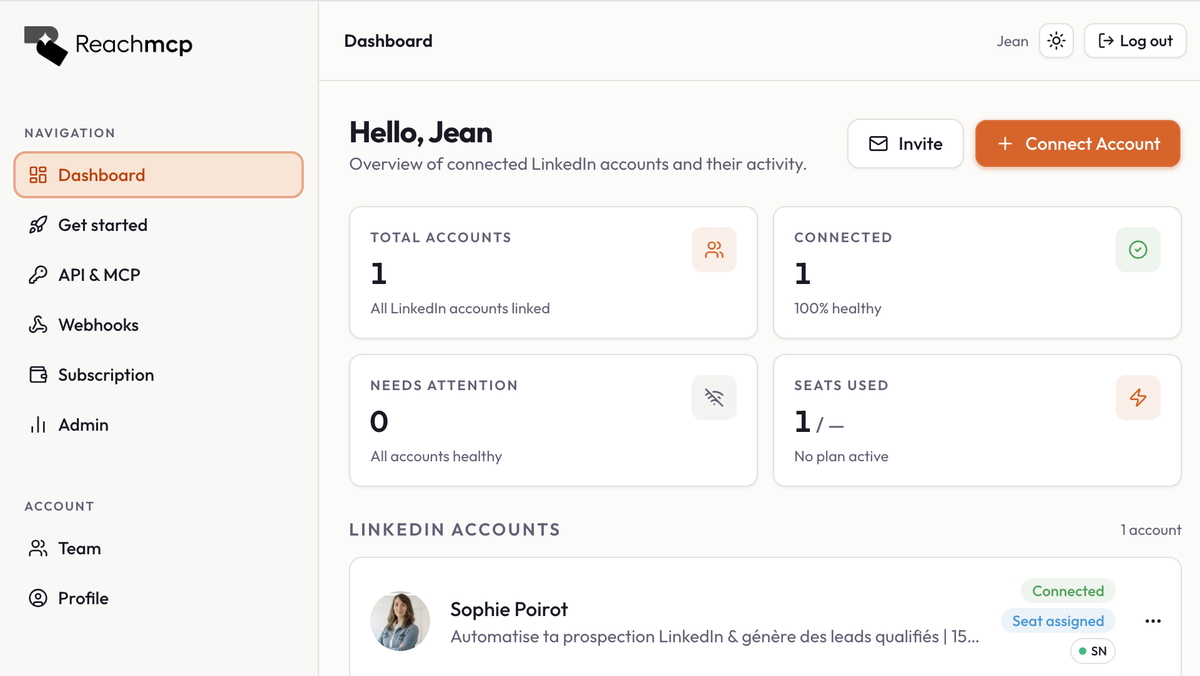Image resolution: width=1200 pixels, height=676 pixels.
Task: Click the Seat assigned badge
Action: coord(1058,621)
